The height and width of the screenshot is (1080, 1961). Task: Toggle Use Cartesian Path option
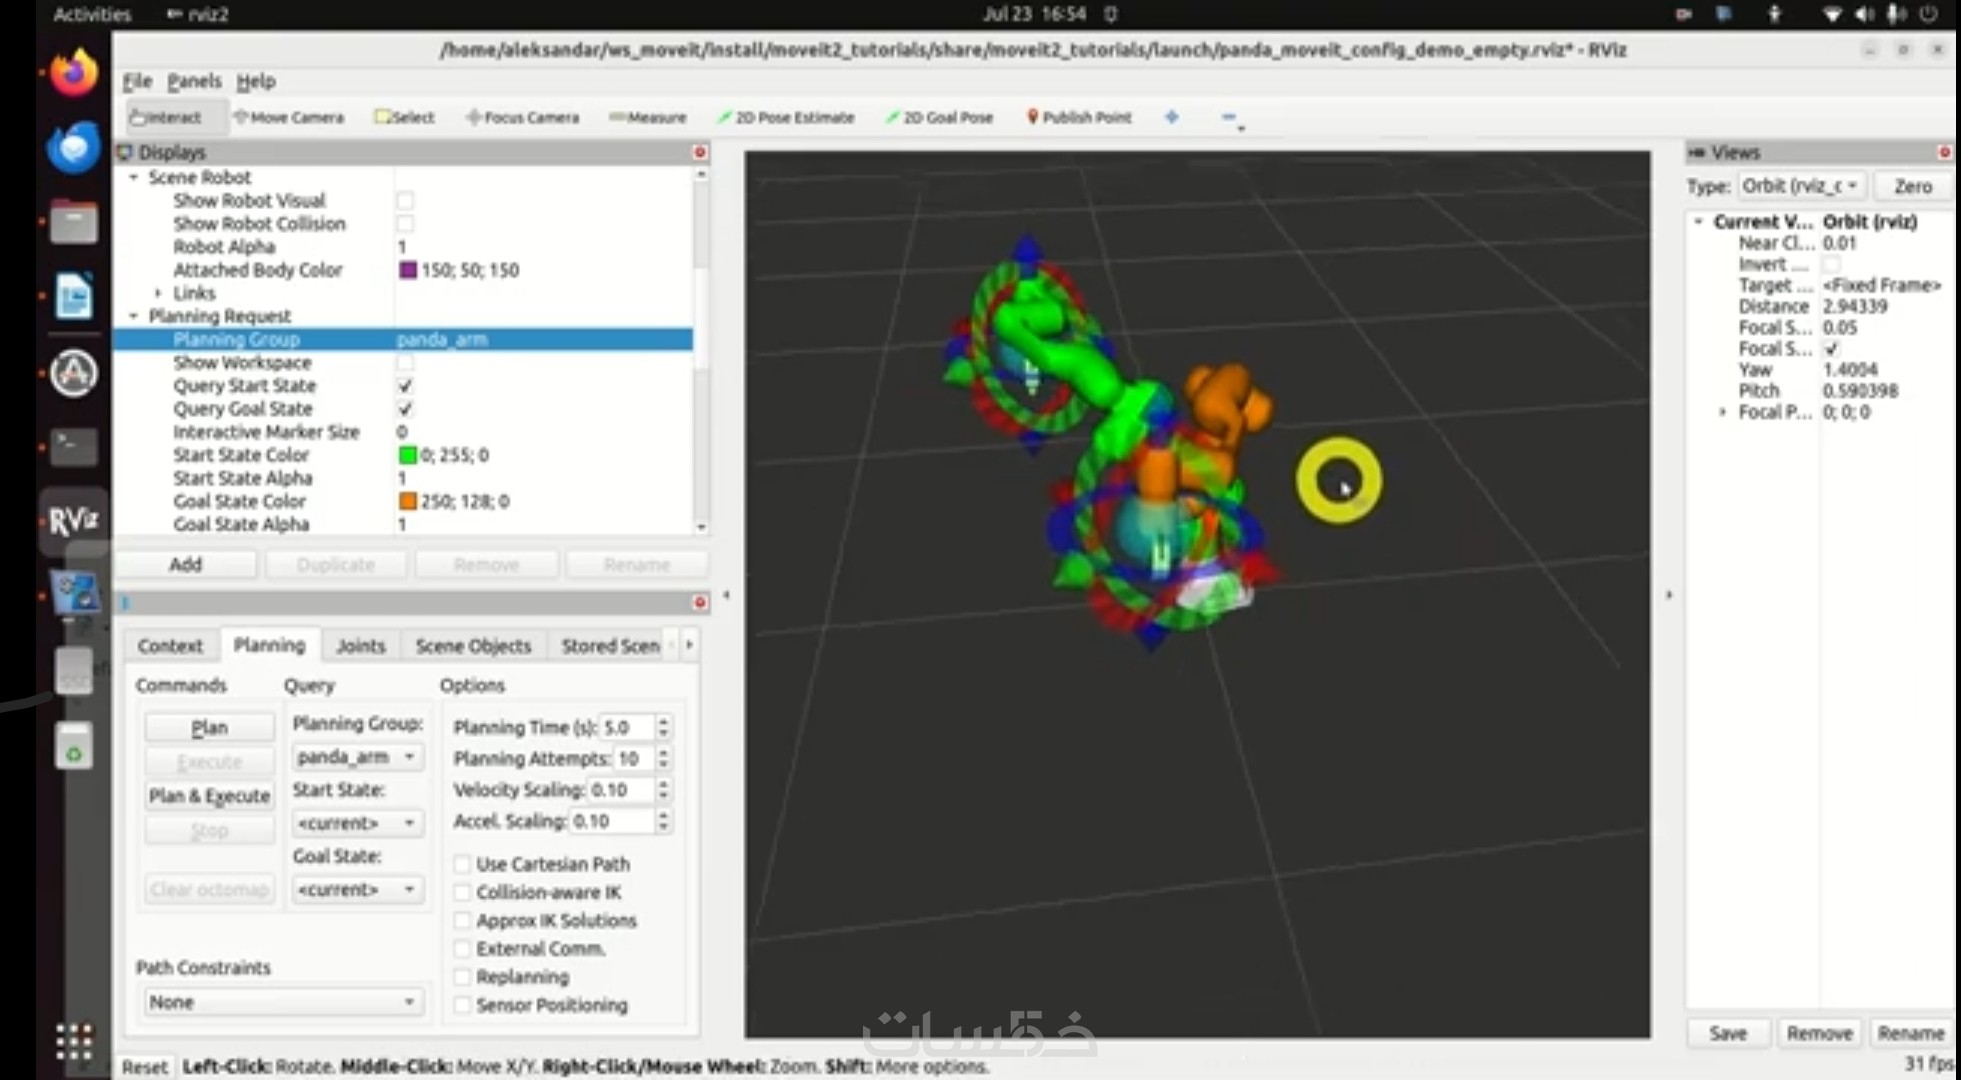(x=462, y=864)
